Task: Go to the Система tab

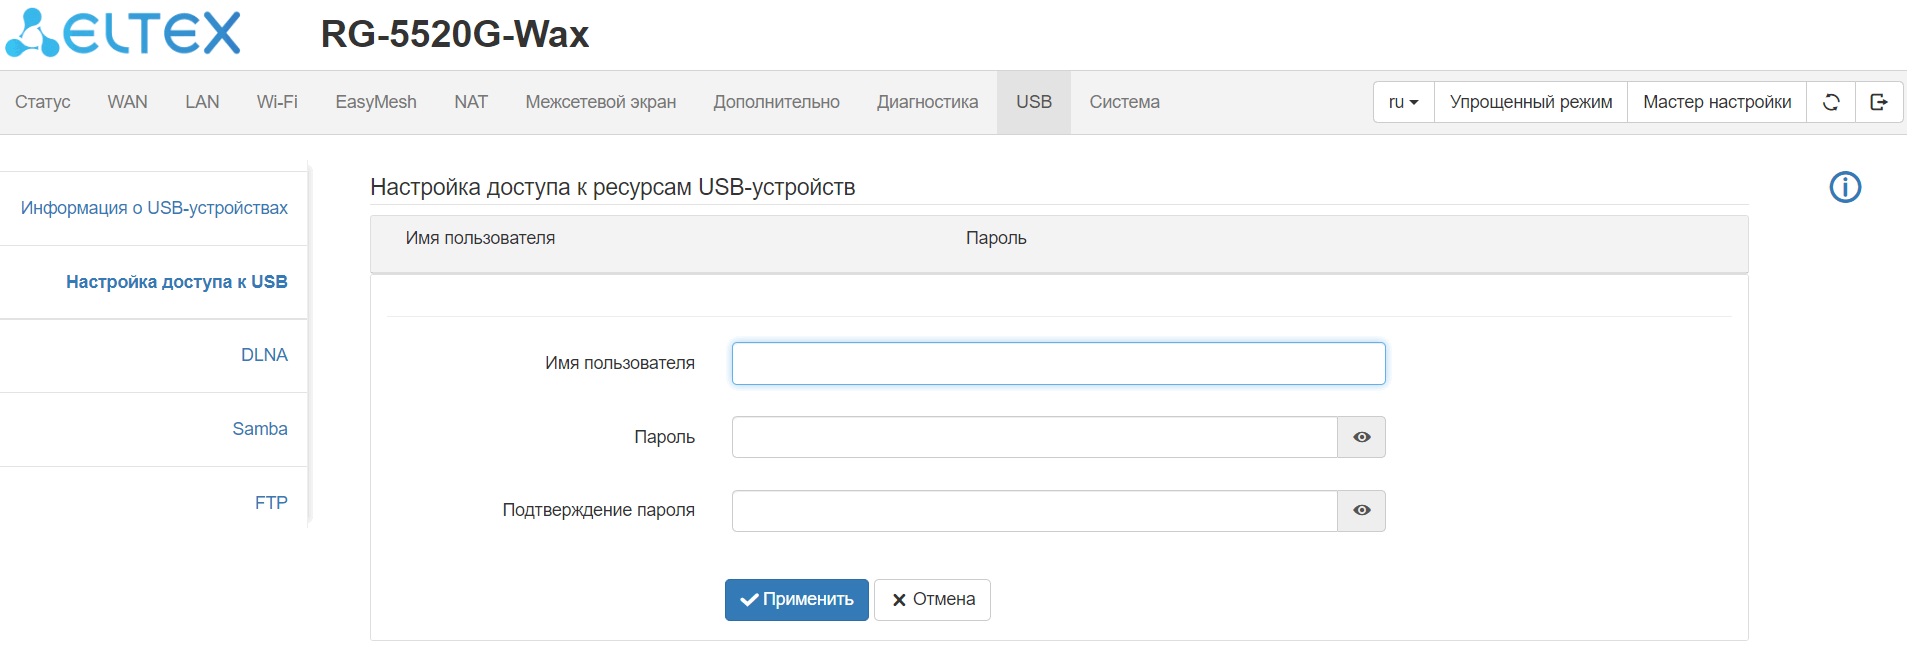Action: coord(1124,102)
